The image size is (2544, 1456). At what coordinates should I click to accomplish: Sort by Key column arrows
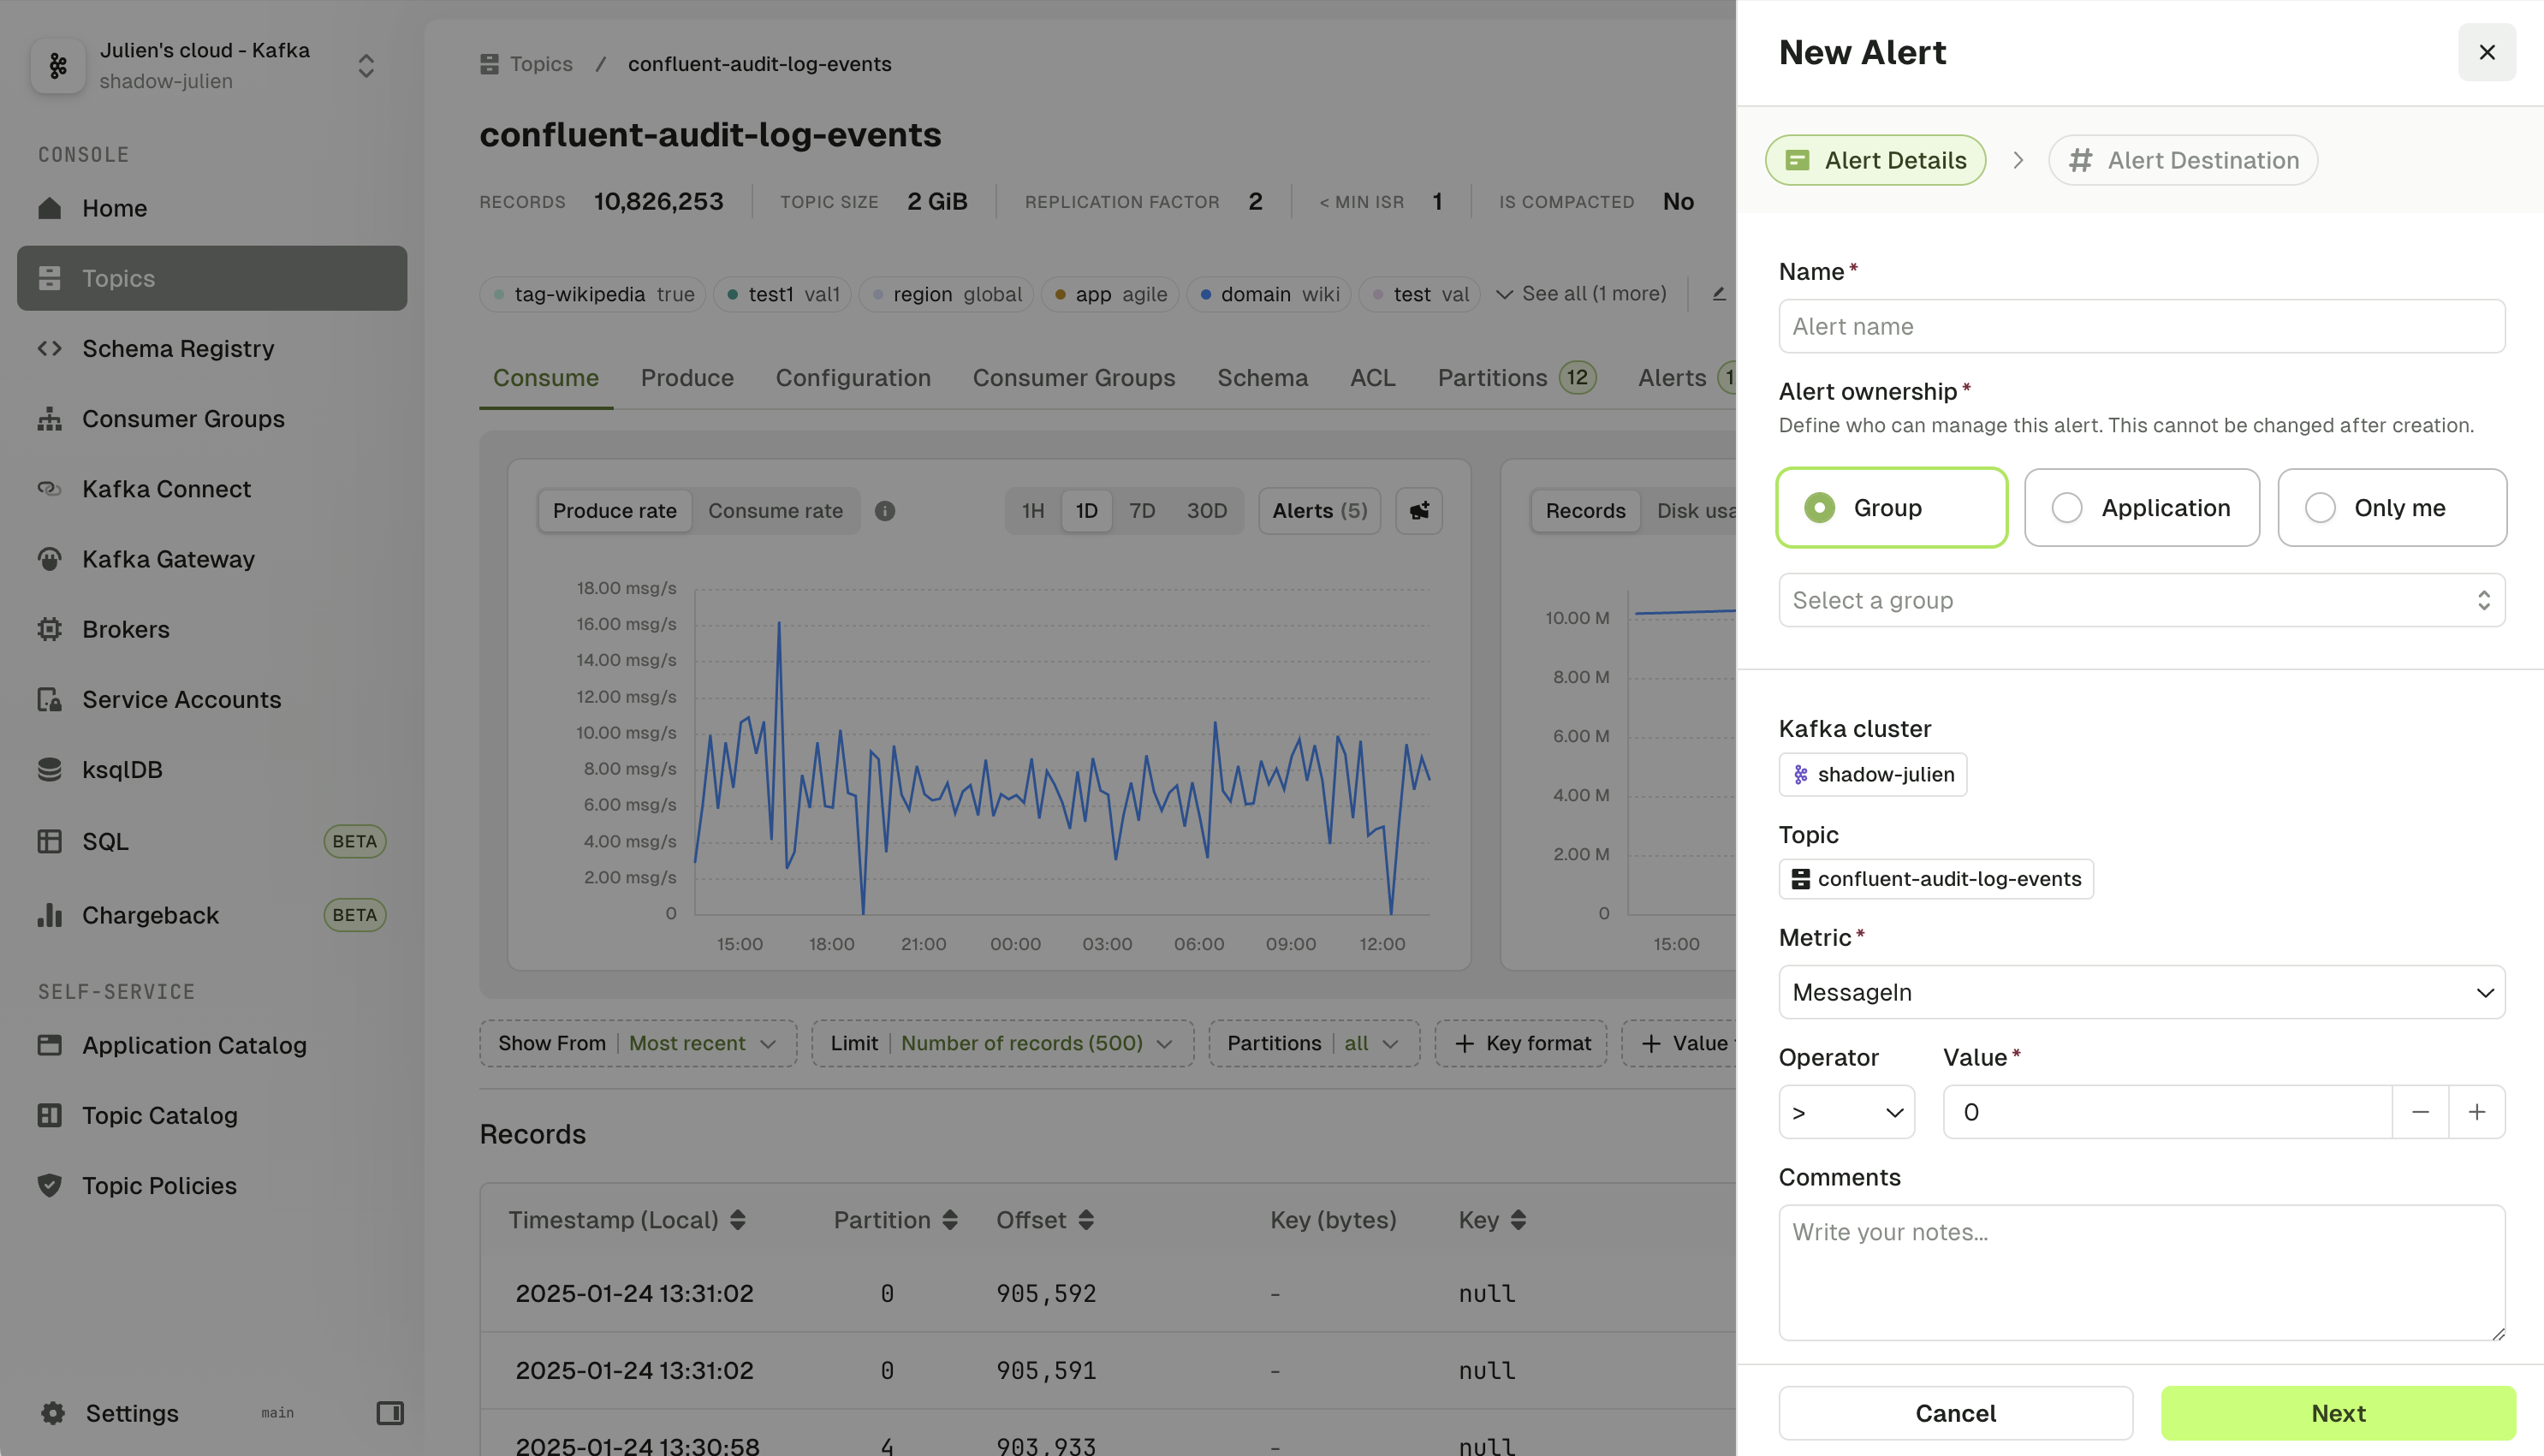point(1517,1220)
